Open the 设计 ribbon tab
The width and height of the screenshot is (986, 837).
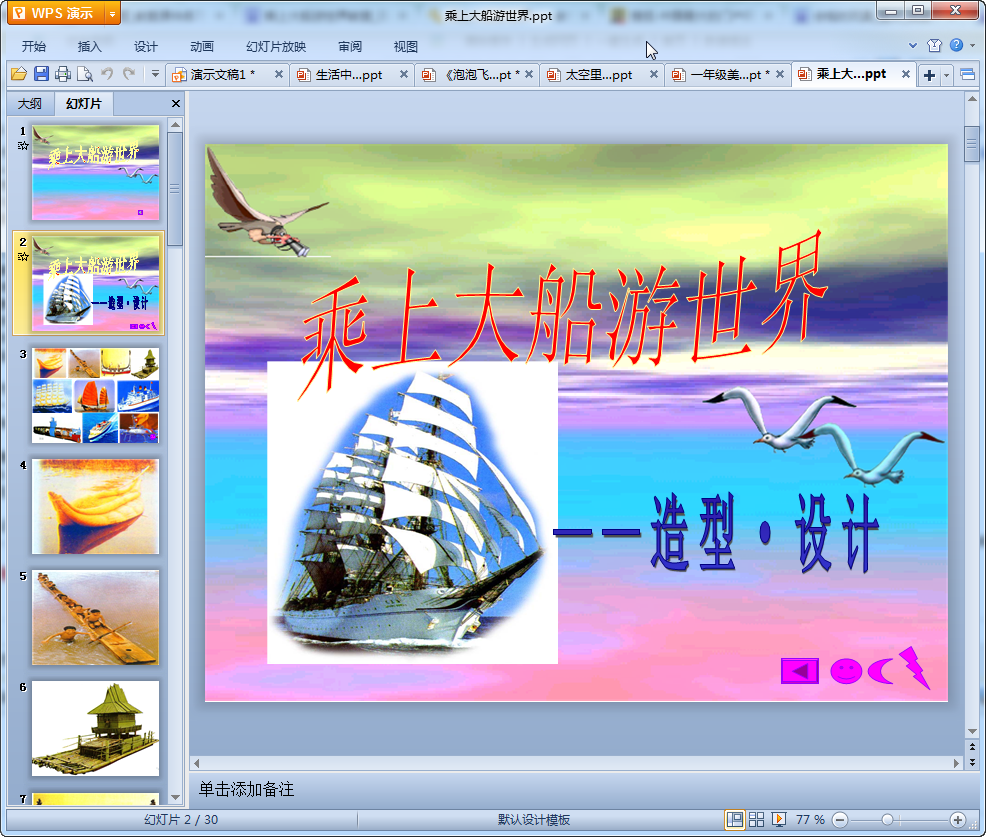(145, 47)
